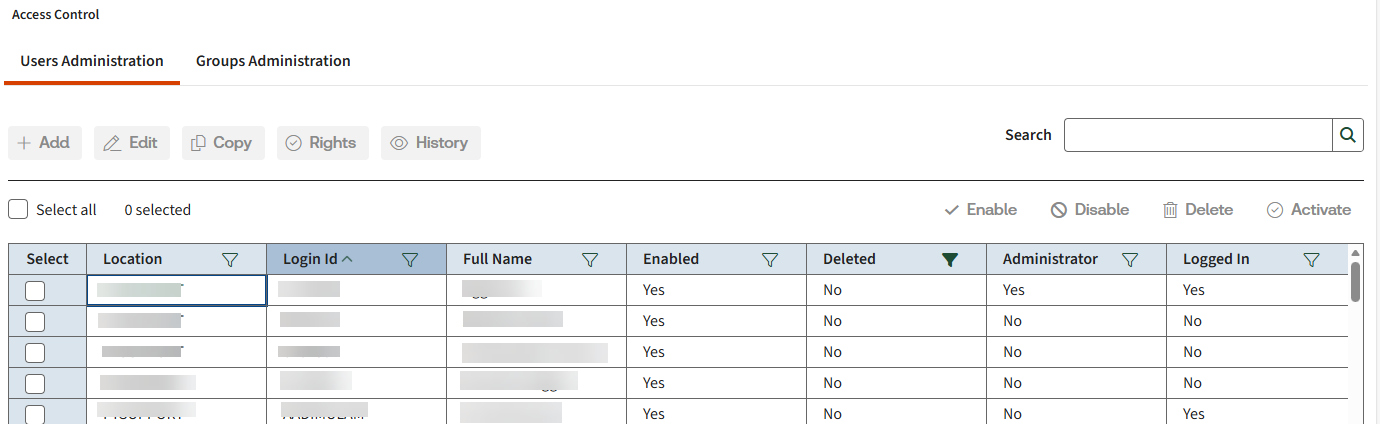Screen dimensions: 1380x424
Task: Click the Rights button
Action: (322, 143)
